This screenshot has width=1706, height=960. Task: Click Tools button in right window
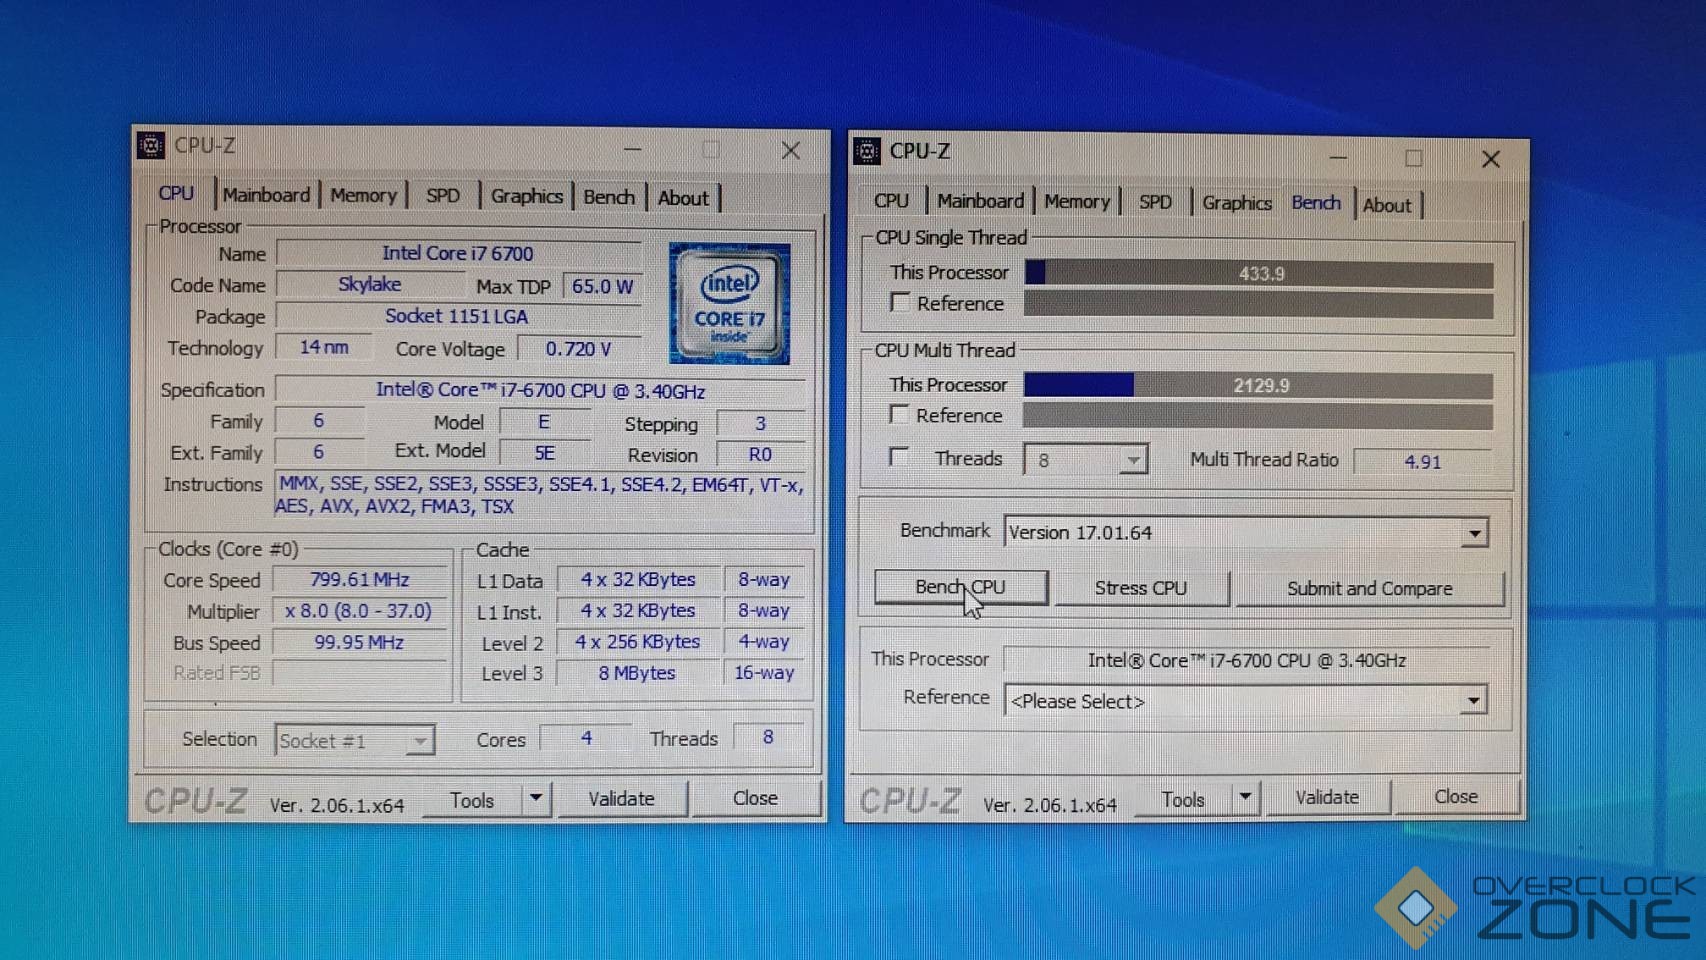click(1183, 799)
